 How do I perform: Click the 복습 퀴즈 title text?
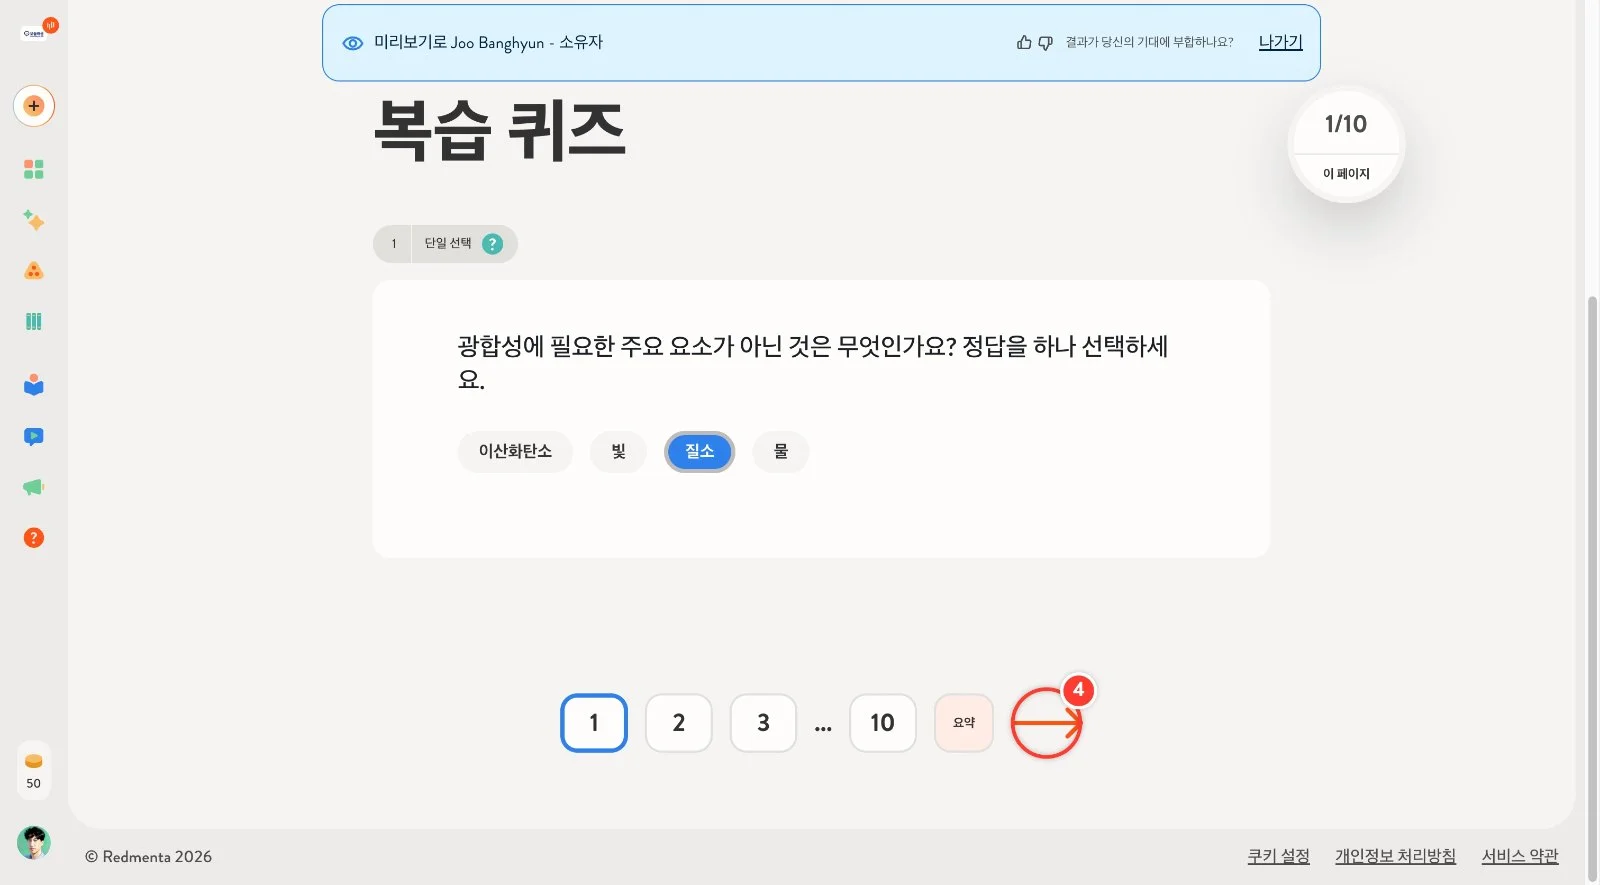(500, 131)
